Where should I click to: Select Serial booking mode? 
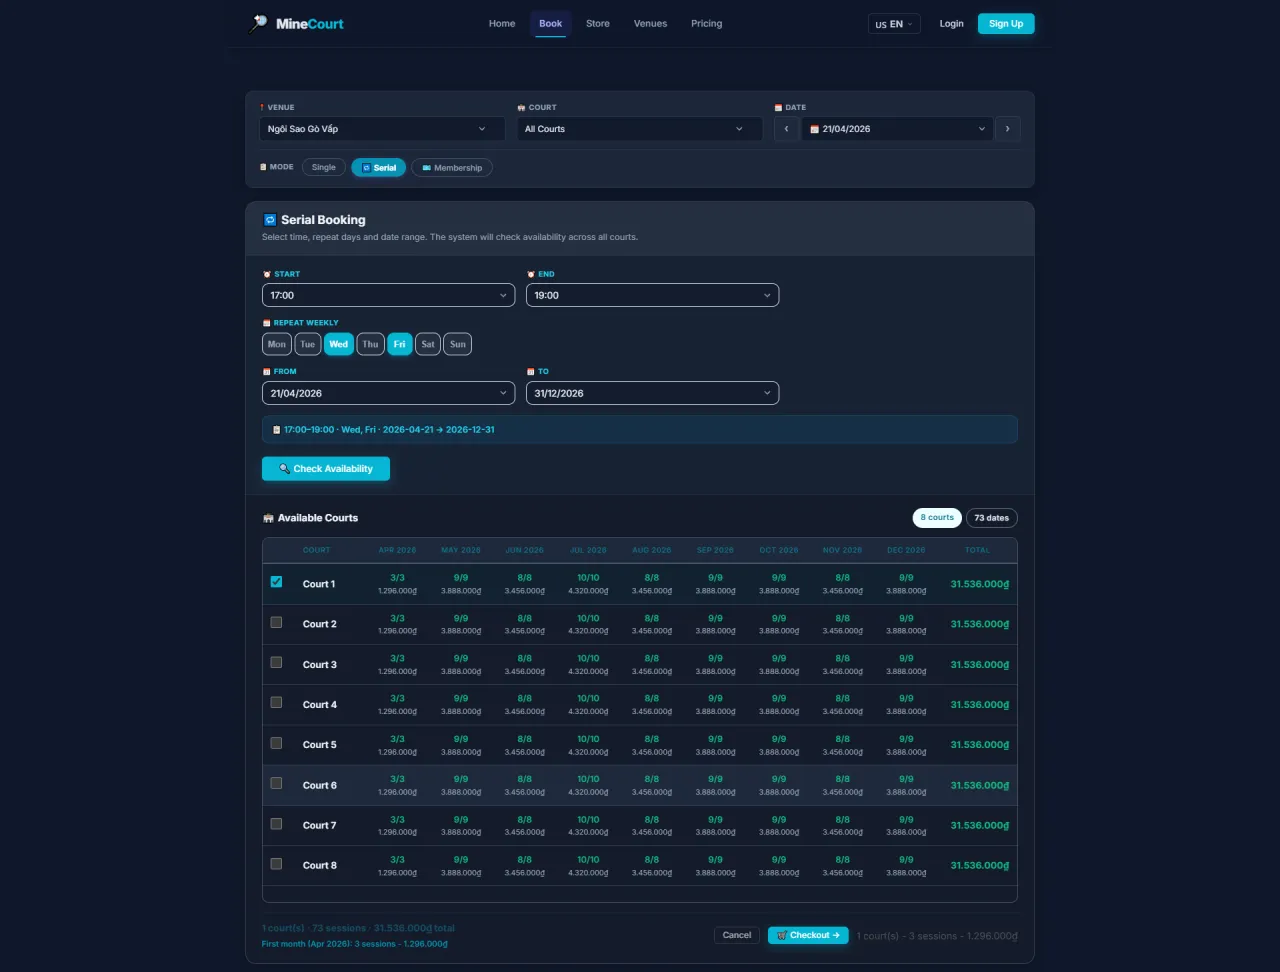point(379,168)
